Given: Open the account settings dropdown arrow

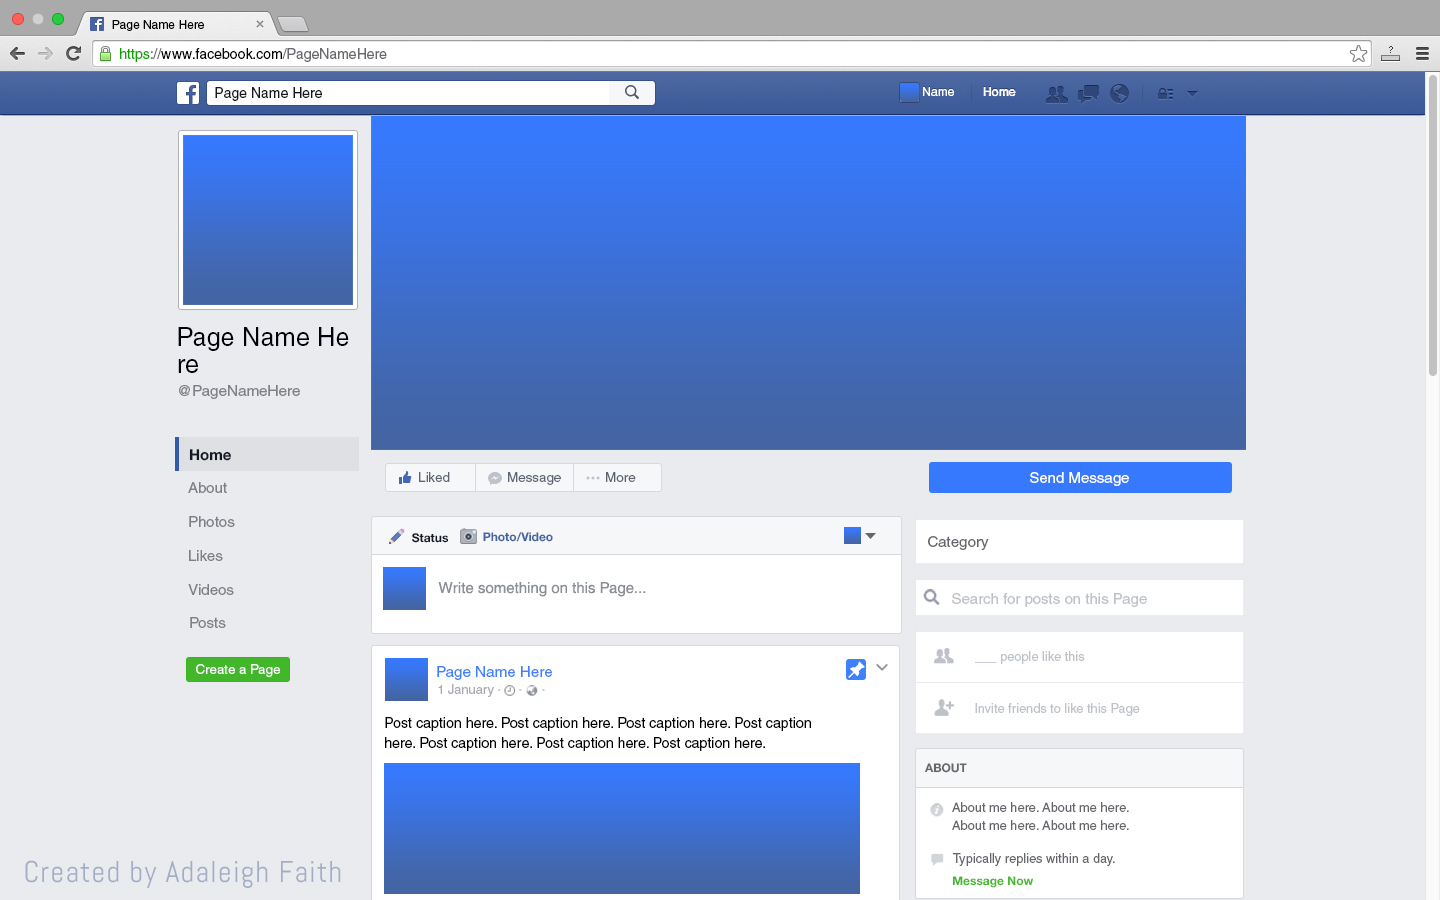Looking at the screenshot, I should coord(1192,92).
